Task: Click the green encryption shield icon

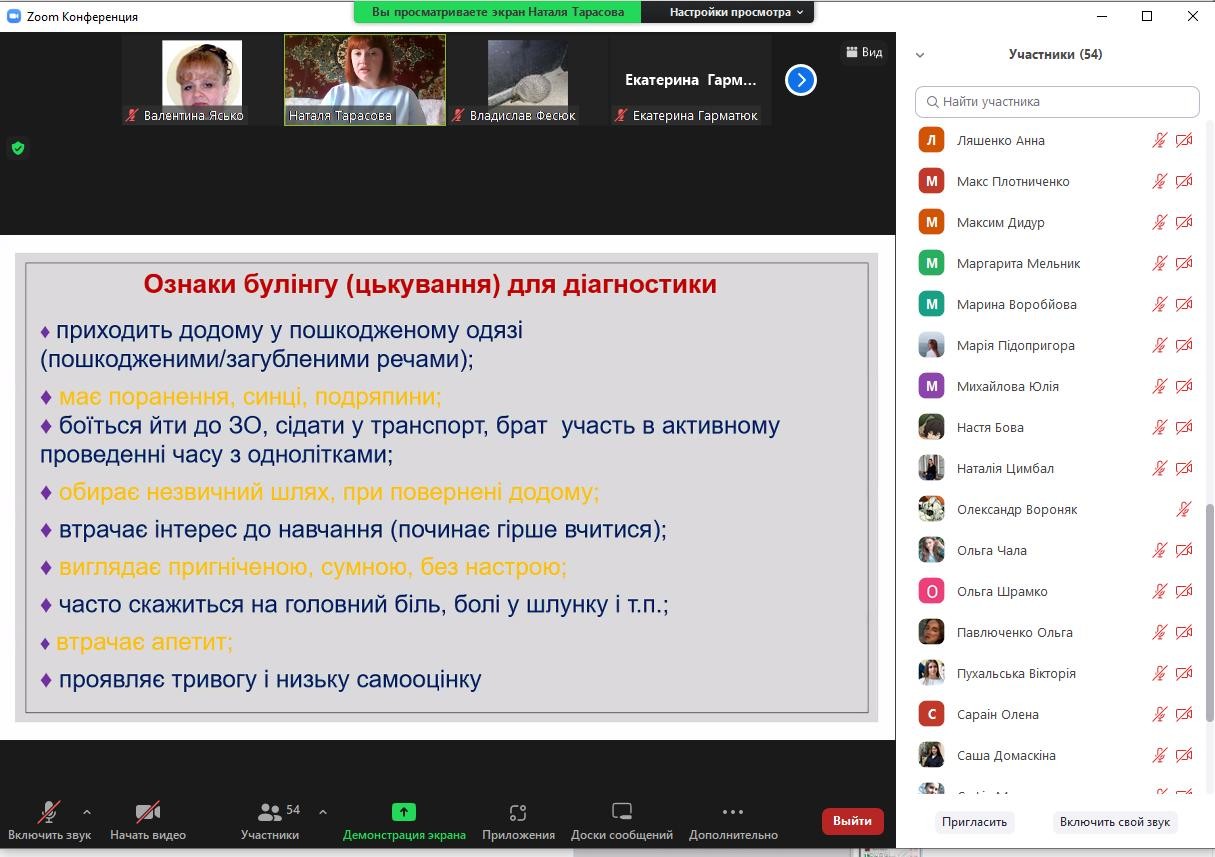Action: coord(18,148)
